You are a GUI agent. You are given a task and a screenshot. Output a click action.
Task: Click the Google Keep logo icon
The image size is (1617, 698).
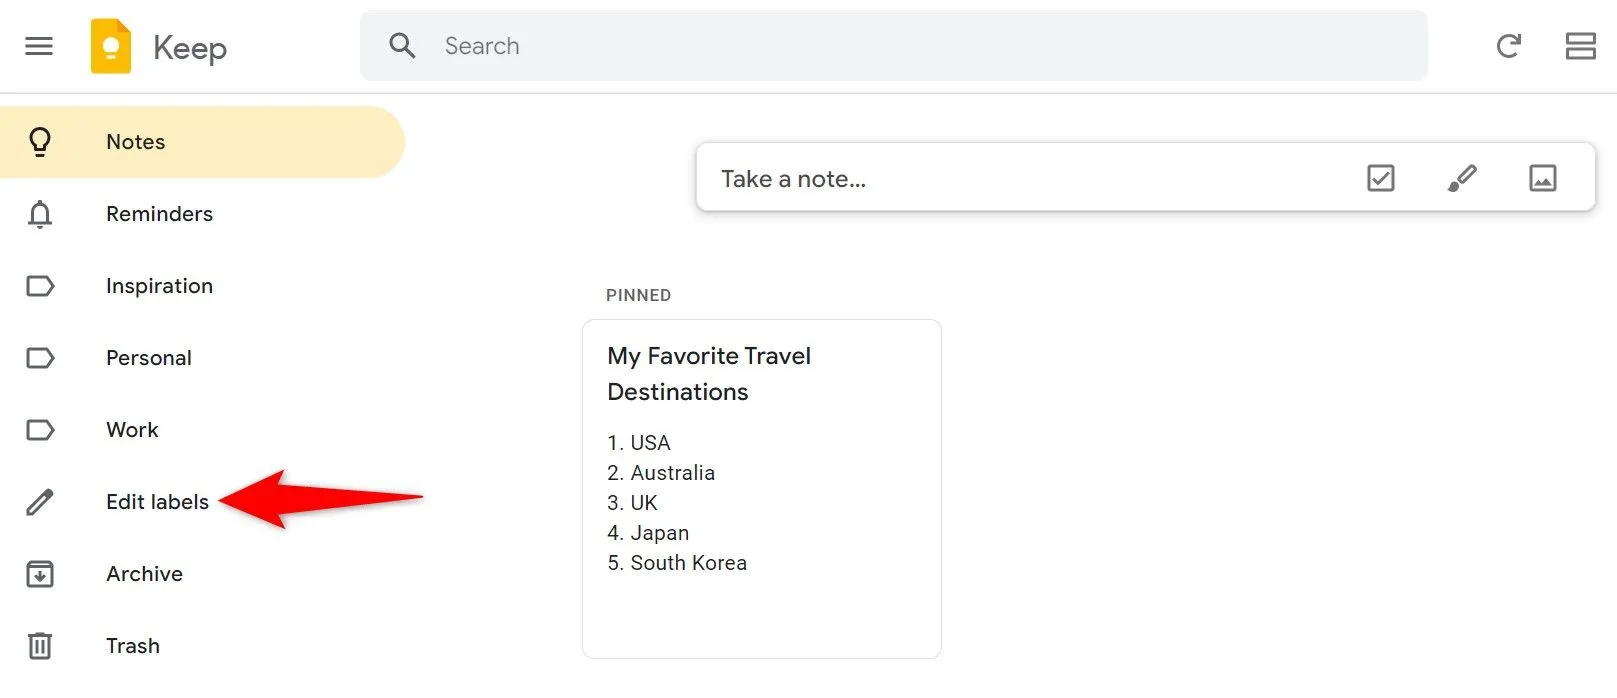click(x=111, y=46)
